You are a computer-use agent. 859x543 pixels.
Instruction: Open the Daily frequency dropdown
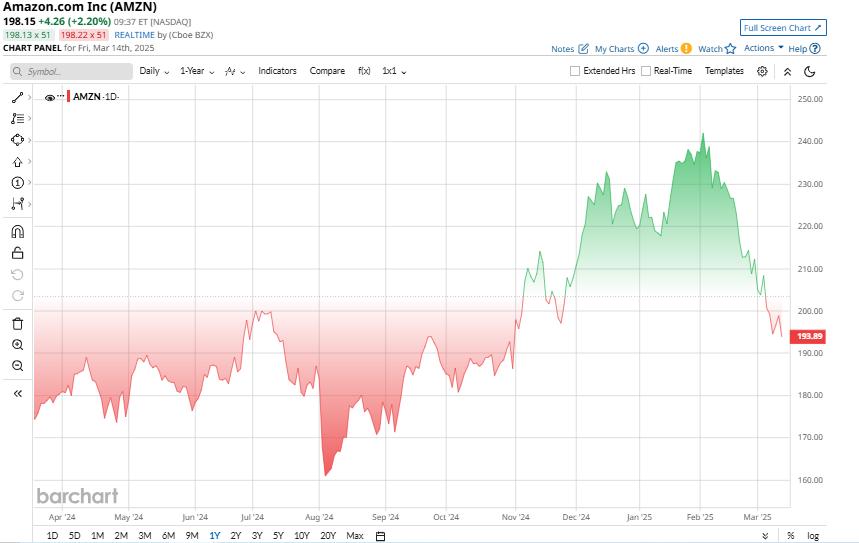(x=154, y=71)
